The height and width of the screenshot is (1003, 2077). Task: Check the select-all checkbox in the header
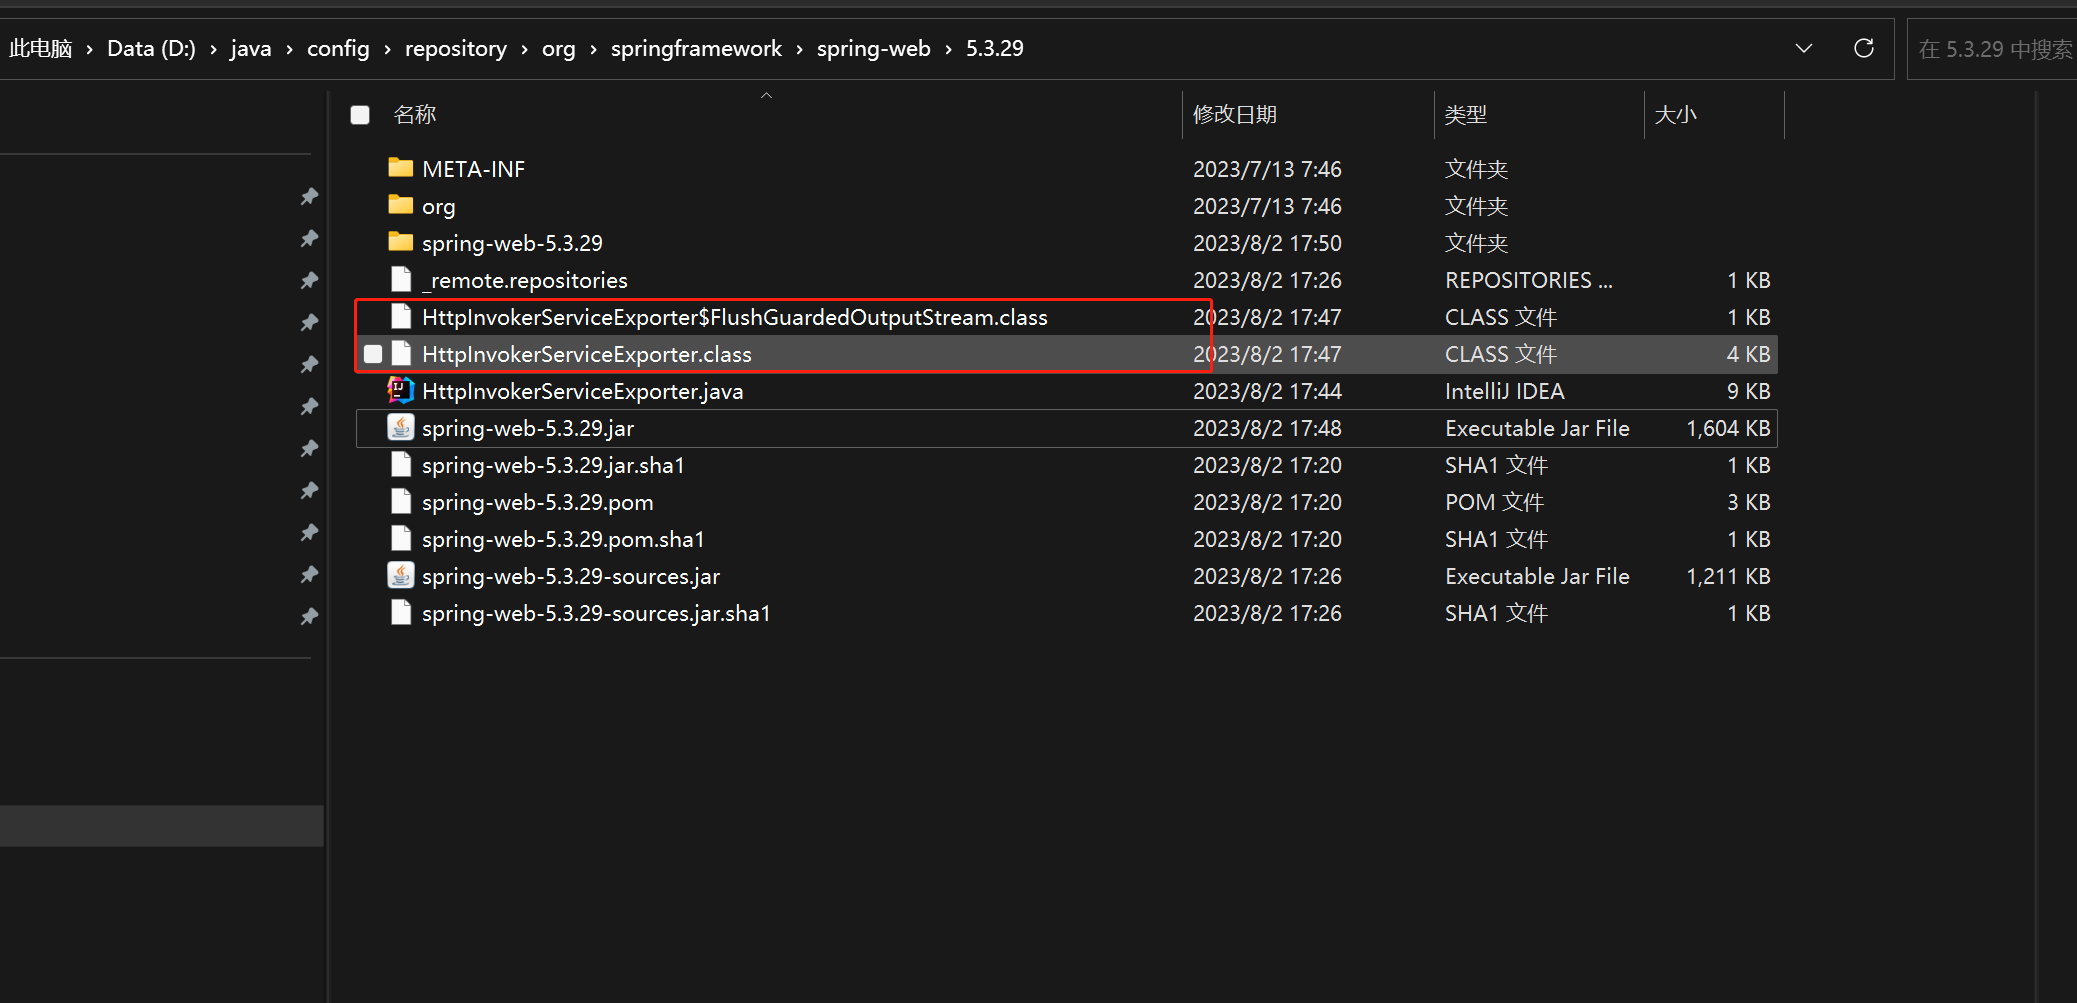[x=360, y=115]
